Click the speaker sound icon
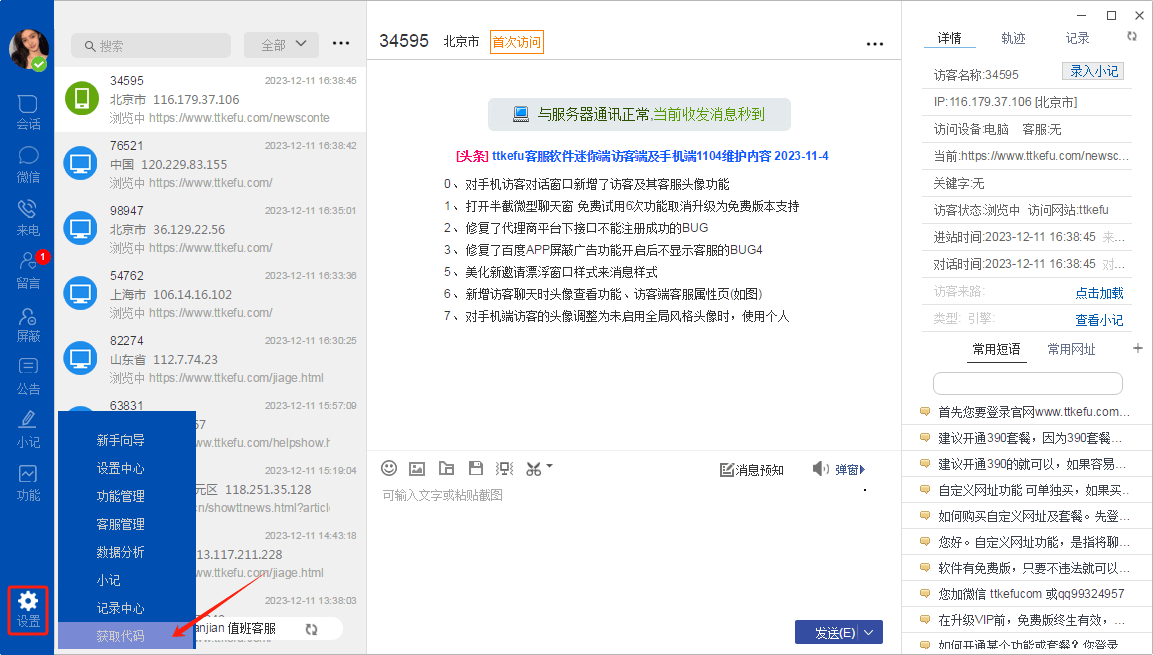This screenshot has height=655, width=1153. (821, 469)
